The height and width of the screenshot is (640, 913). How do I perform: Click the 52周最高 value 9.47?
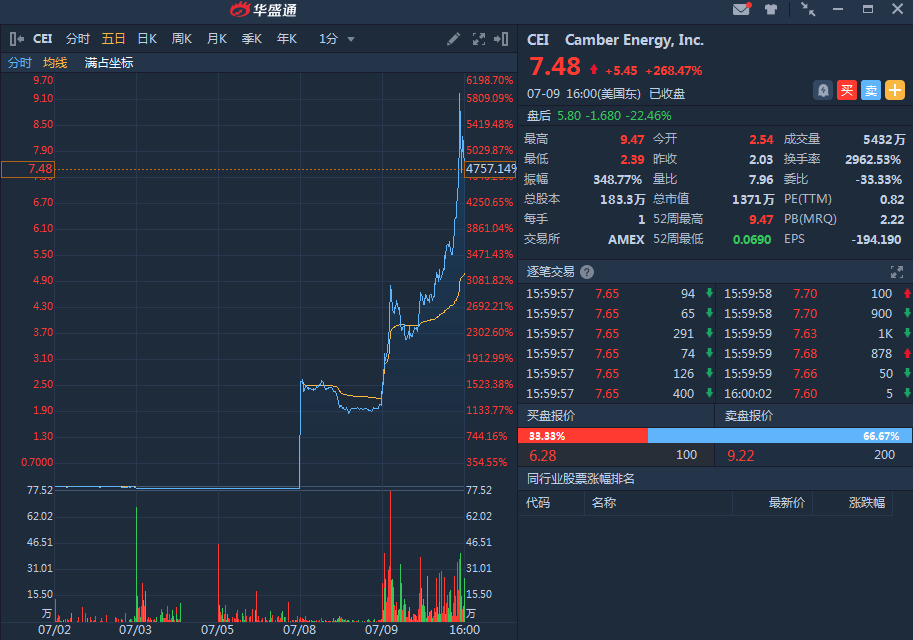(x=761, y=220)
